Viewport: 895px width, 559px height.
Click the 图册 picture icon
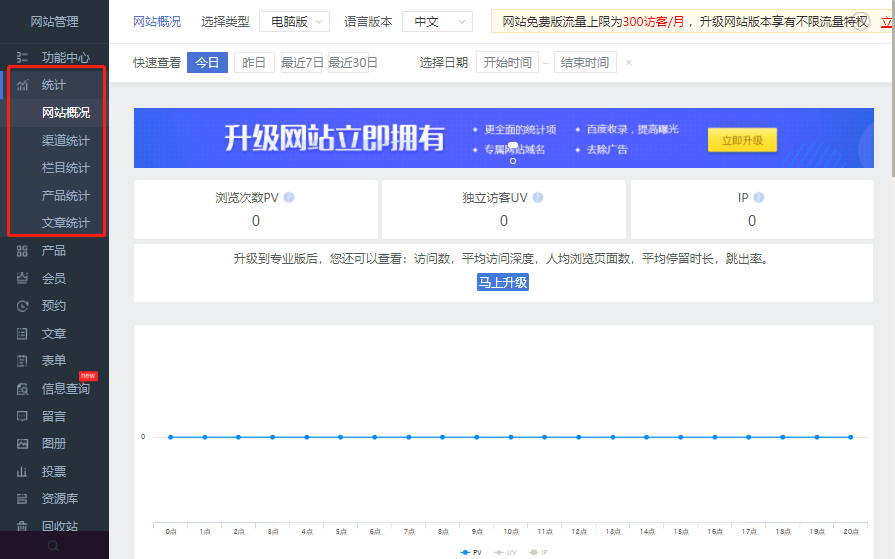pyautogui.click(x=22, y=444)
